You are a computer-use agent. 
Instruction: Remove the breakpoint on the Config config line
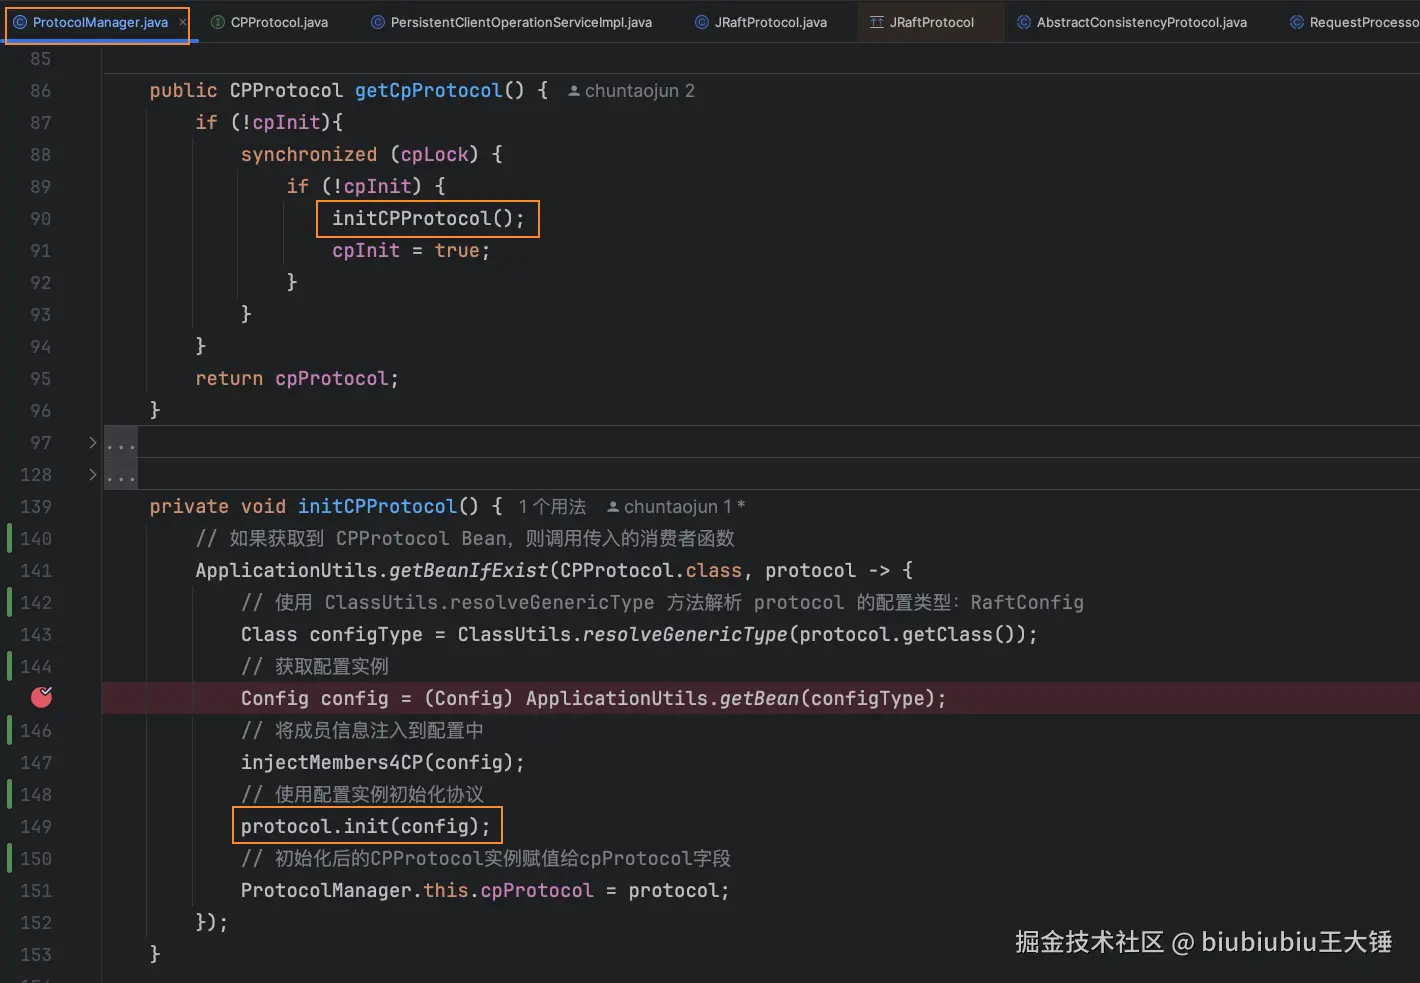coord(41,697)
